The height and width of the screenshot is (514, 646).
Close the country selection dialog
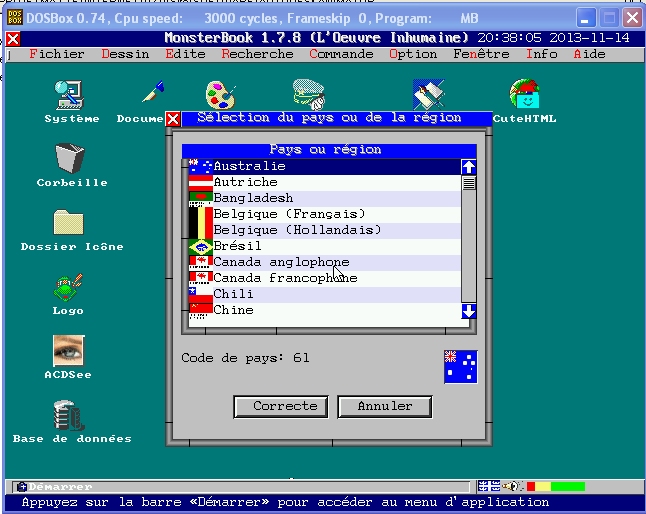click(x=173, y=119)
